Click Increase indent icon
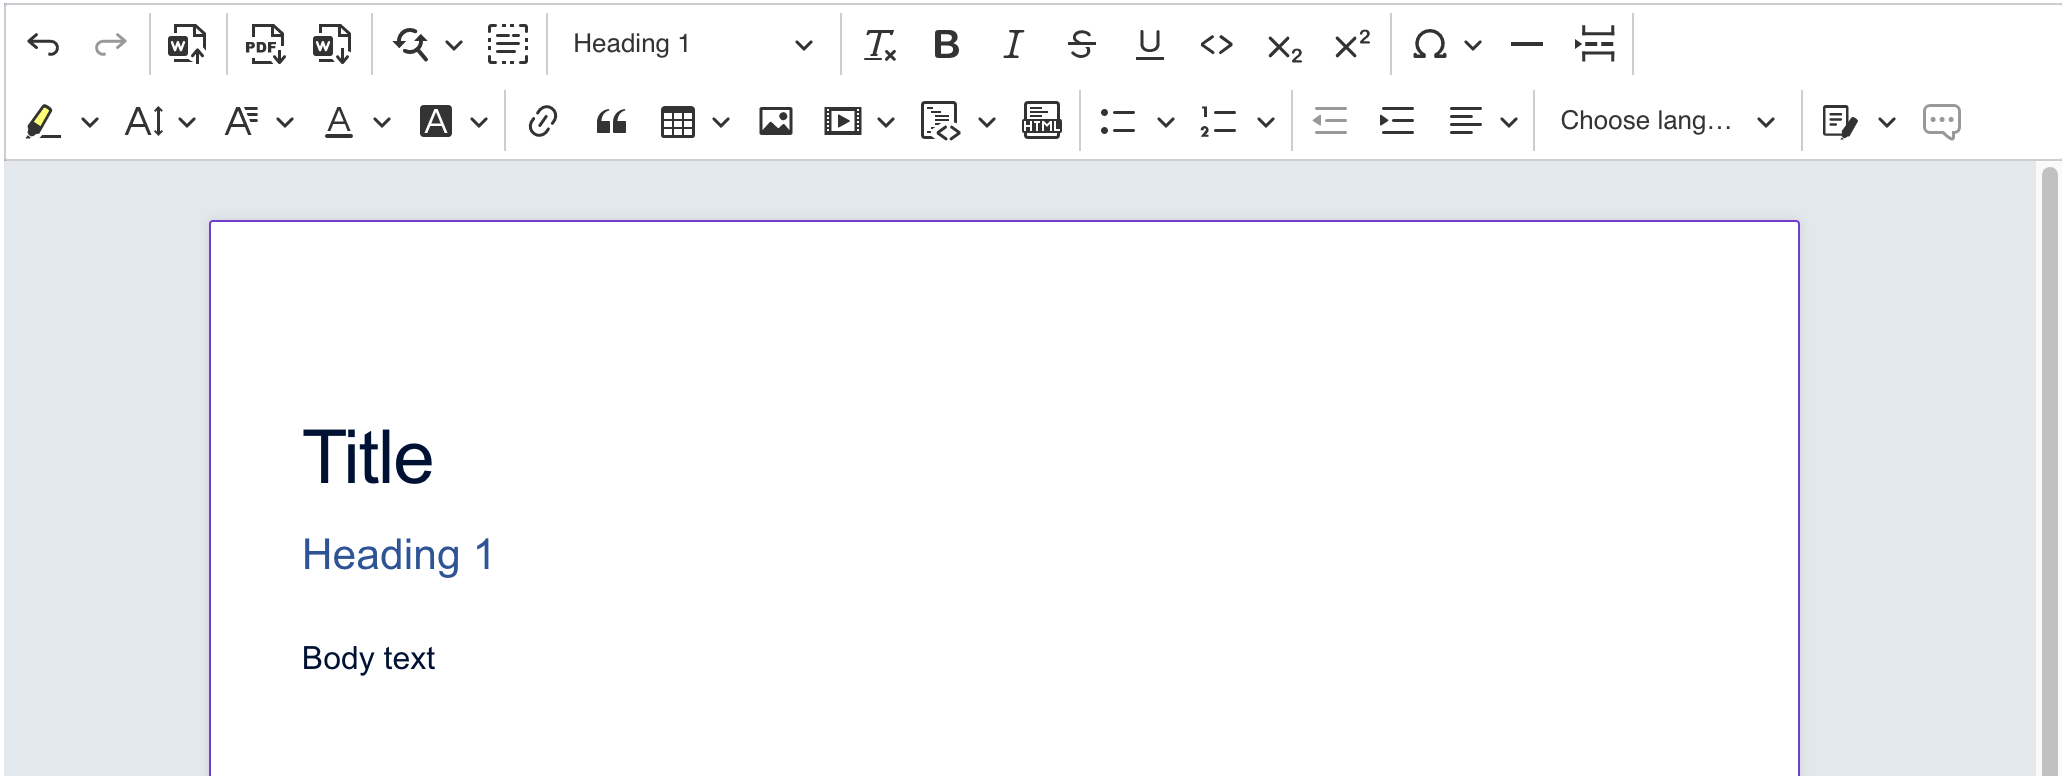This screenshot has height=776, width=2062. click(1396, 121)
